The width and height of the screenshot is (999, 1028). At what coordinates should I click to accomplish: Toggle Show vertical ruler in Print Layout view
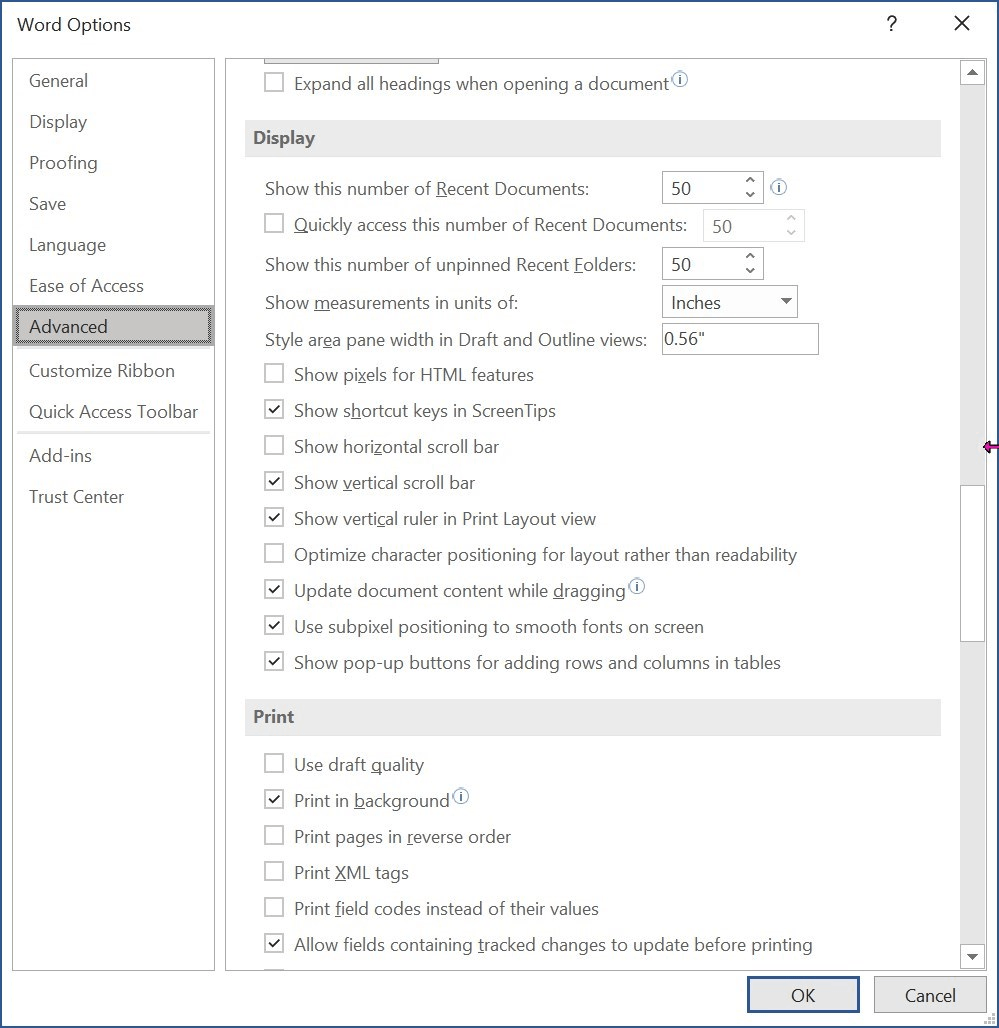(x=274, y=518)
